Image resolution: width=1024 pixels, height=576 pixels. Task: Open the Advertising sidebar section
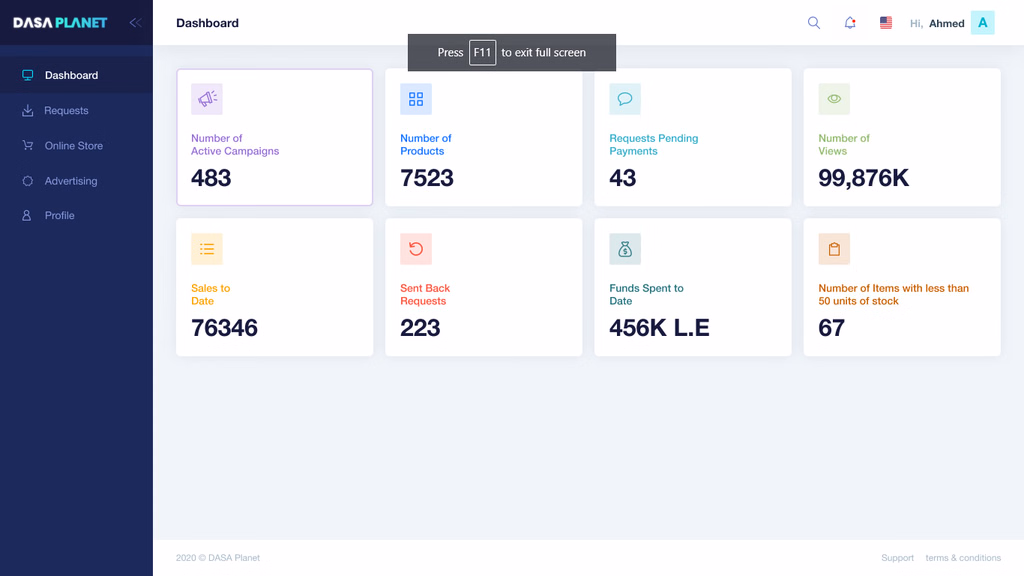[70, 181]
